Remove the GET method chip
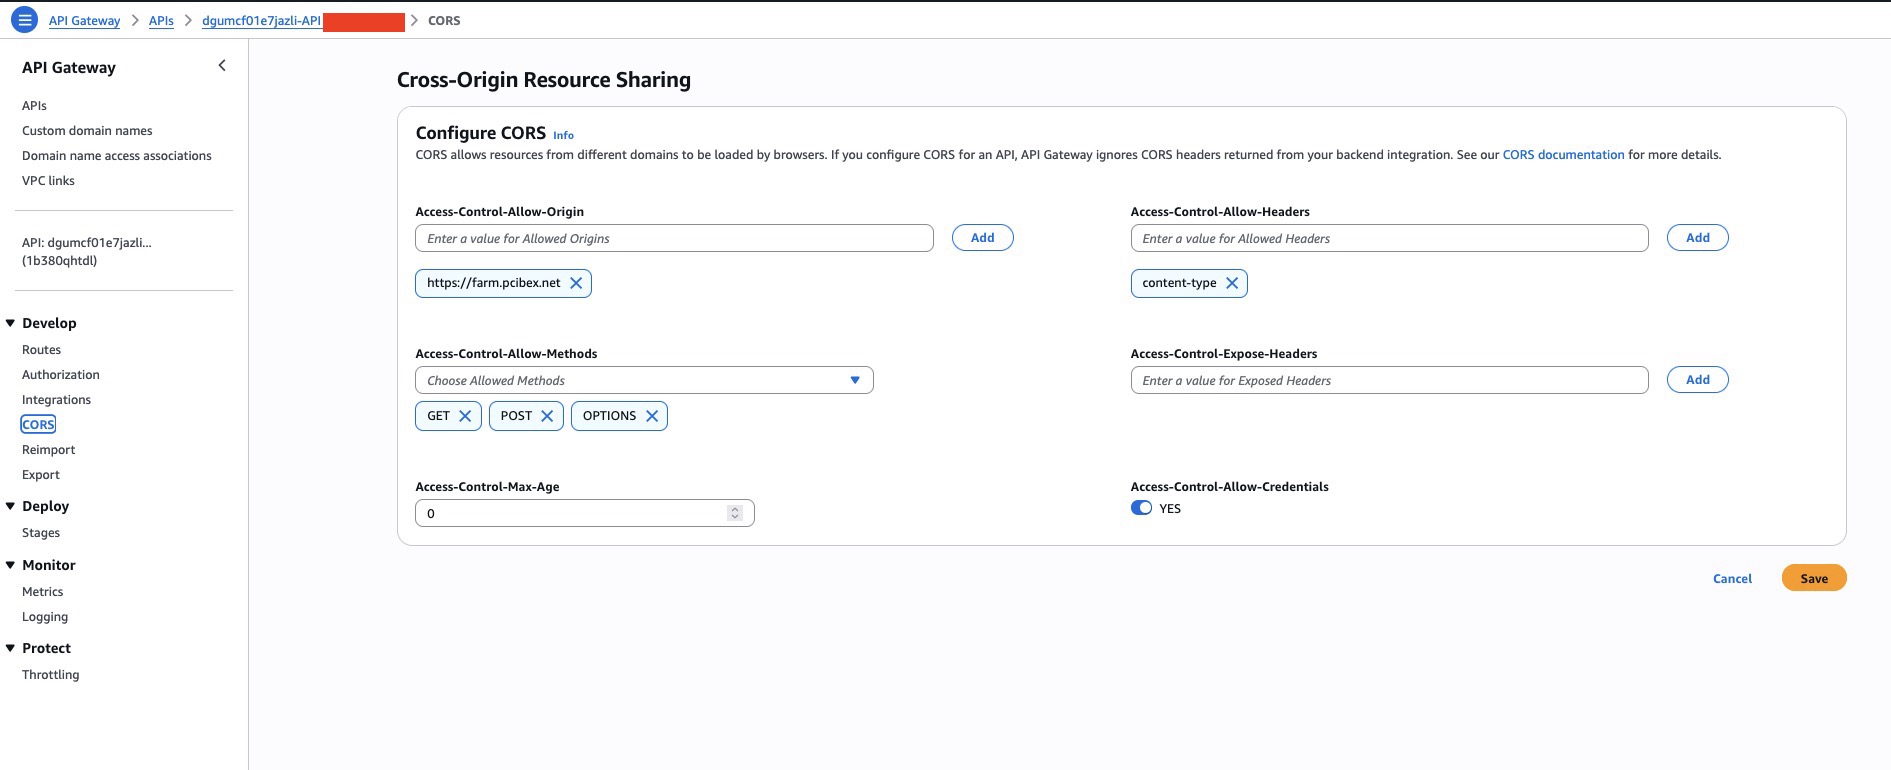The height and width of the screenshot is (770, 1891). tap(465, 416)
